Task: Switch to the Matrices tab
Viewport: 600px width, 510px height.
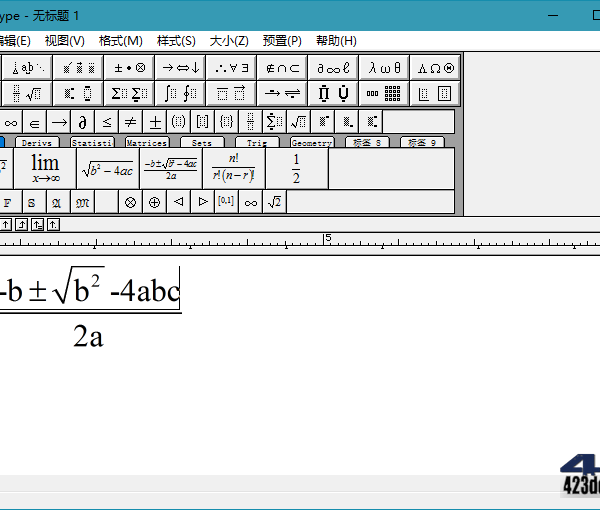Action: coord(146,143)
